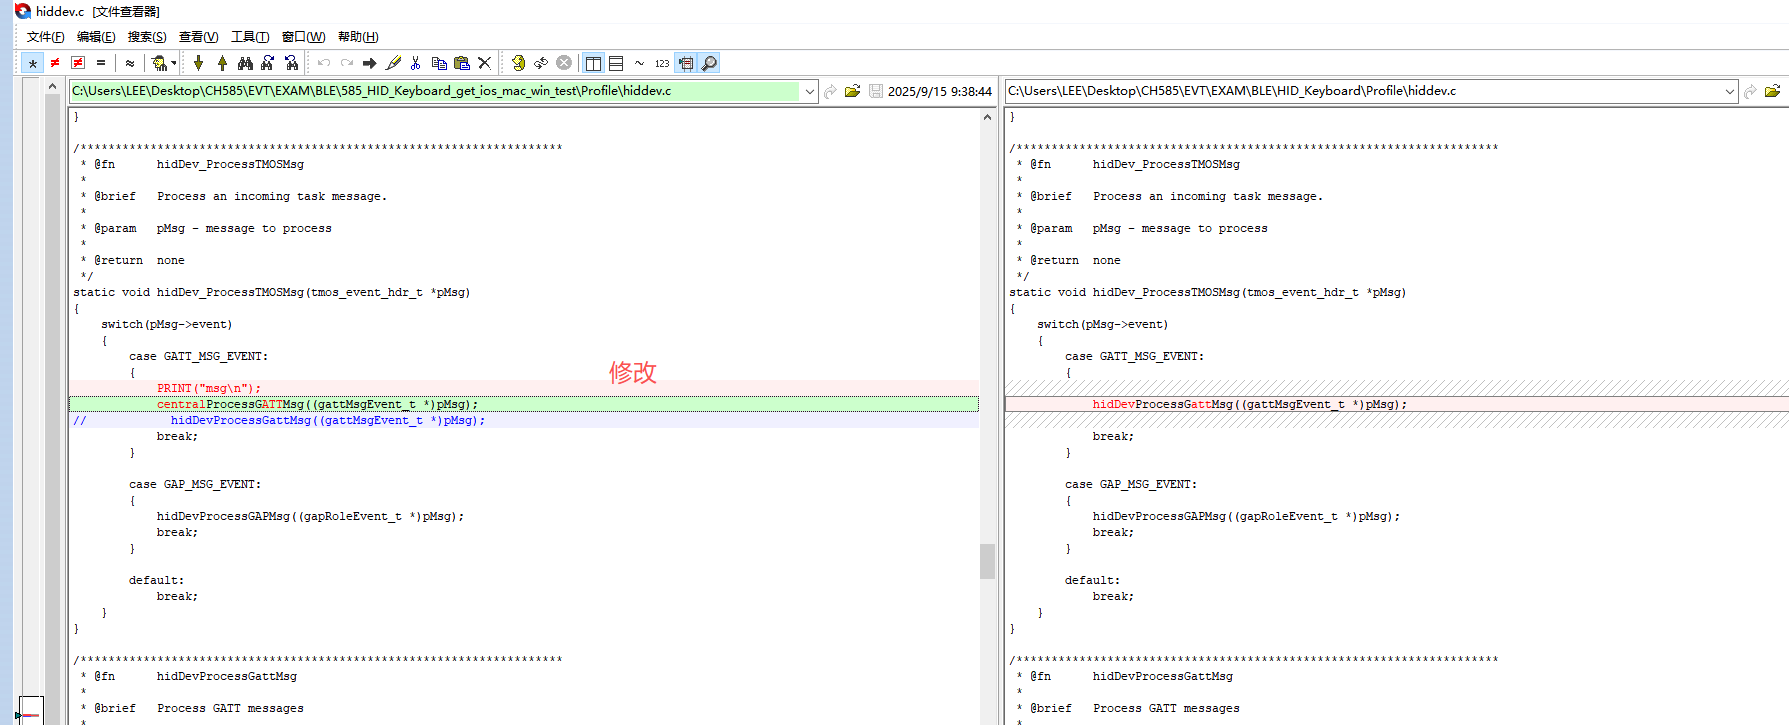This screenshot has width=1789, height=725.
Task: Go to Previous Difference arrow
Action: (222, 63)
